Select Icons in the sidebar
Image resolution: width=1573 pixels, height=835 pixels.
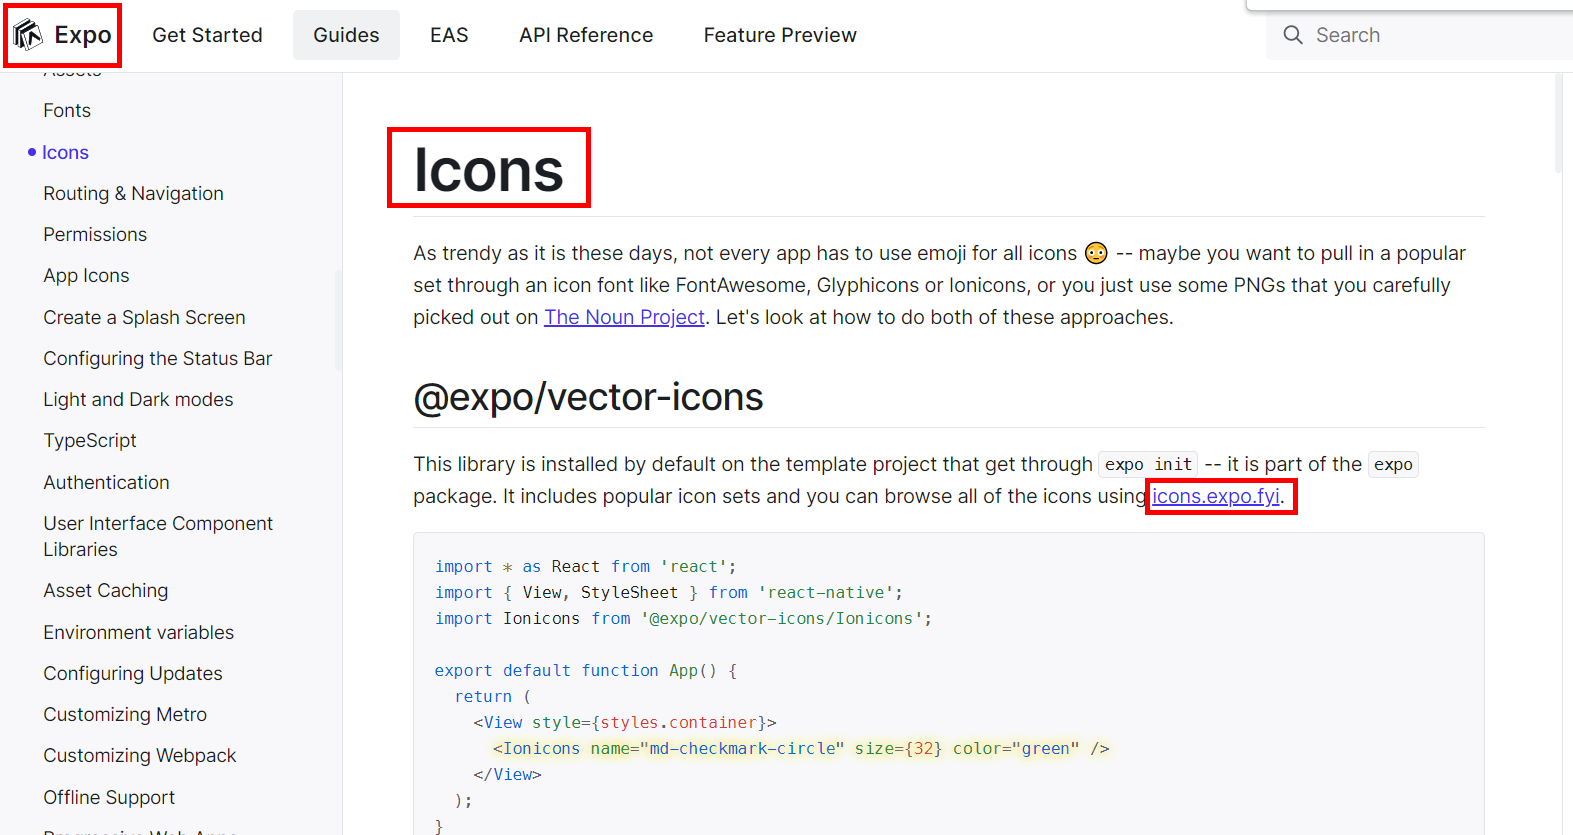click(65, 152)
